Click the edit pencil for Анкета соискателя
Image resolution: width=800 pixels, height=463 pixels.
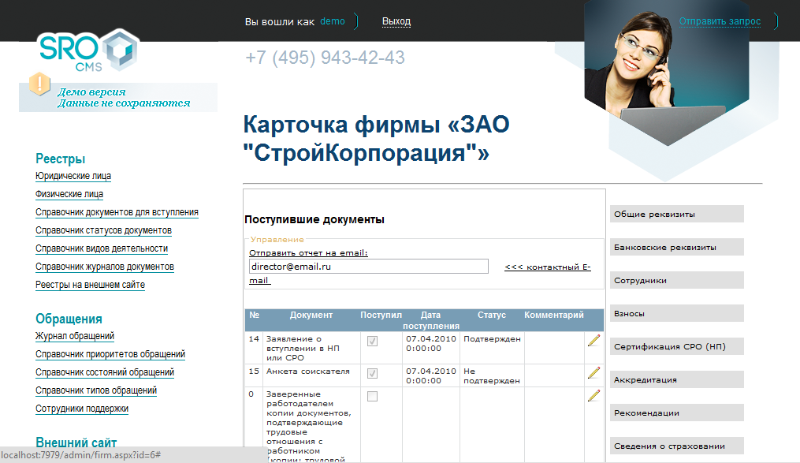coord(594,373)
